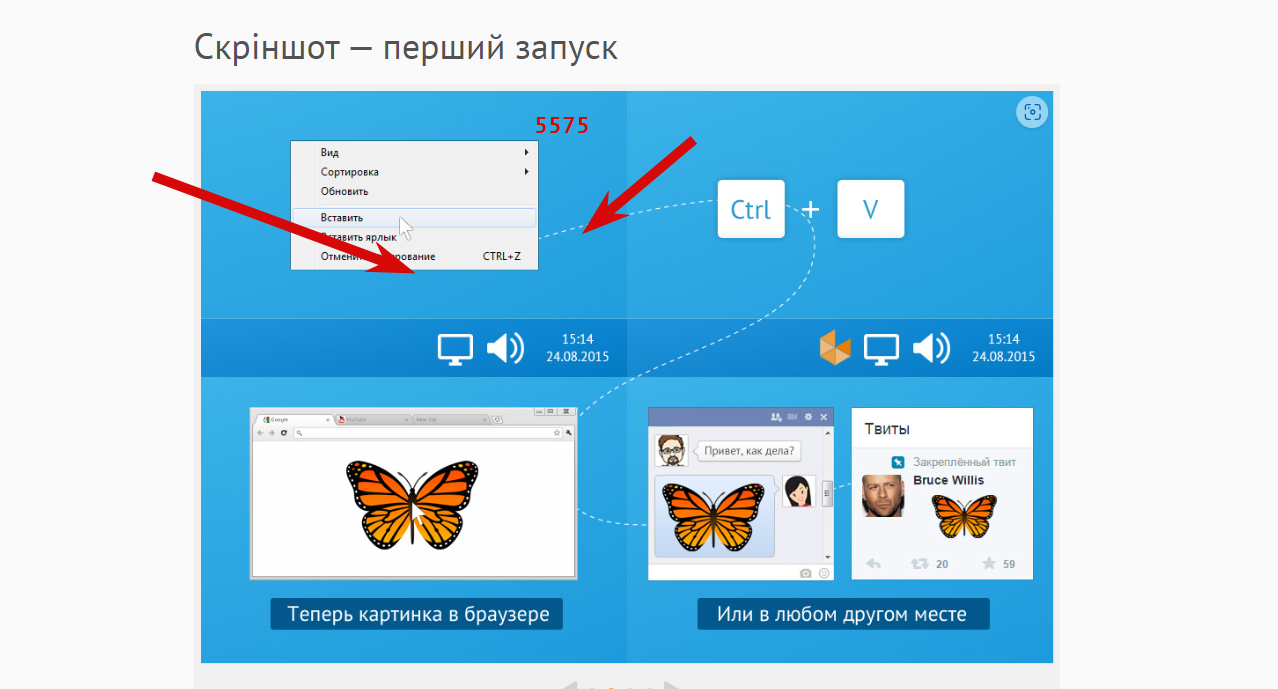Open the Вид submenu entry

pos(414,153)
